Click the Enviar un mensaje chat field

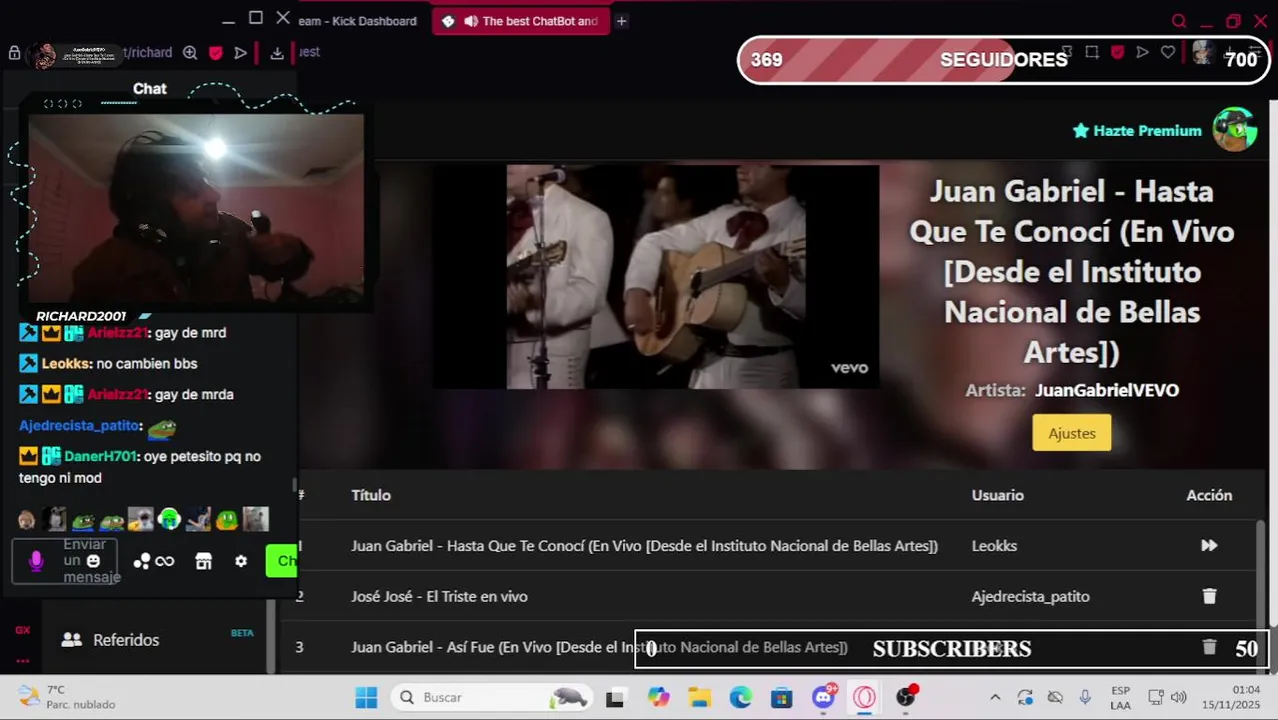(x=64, y=561)
